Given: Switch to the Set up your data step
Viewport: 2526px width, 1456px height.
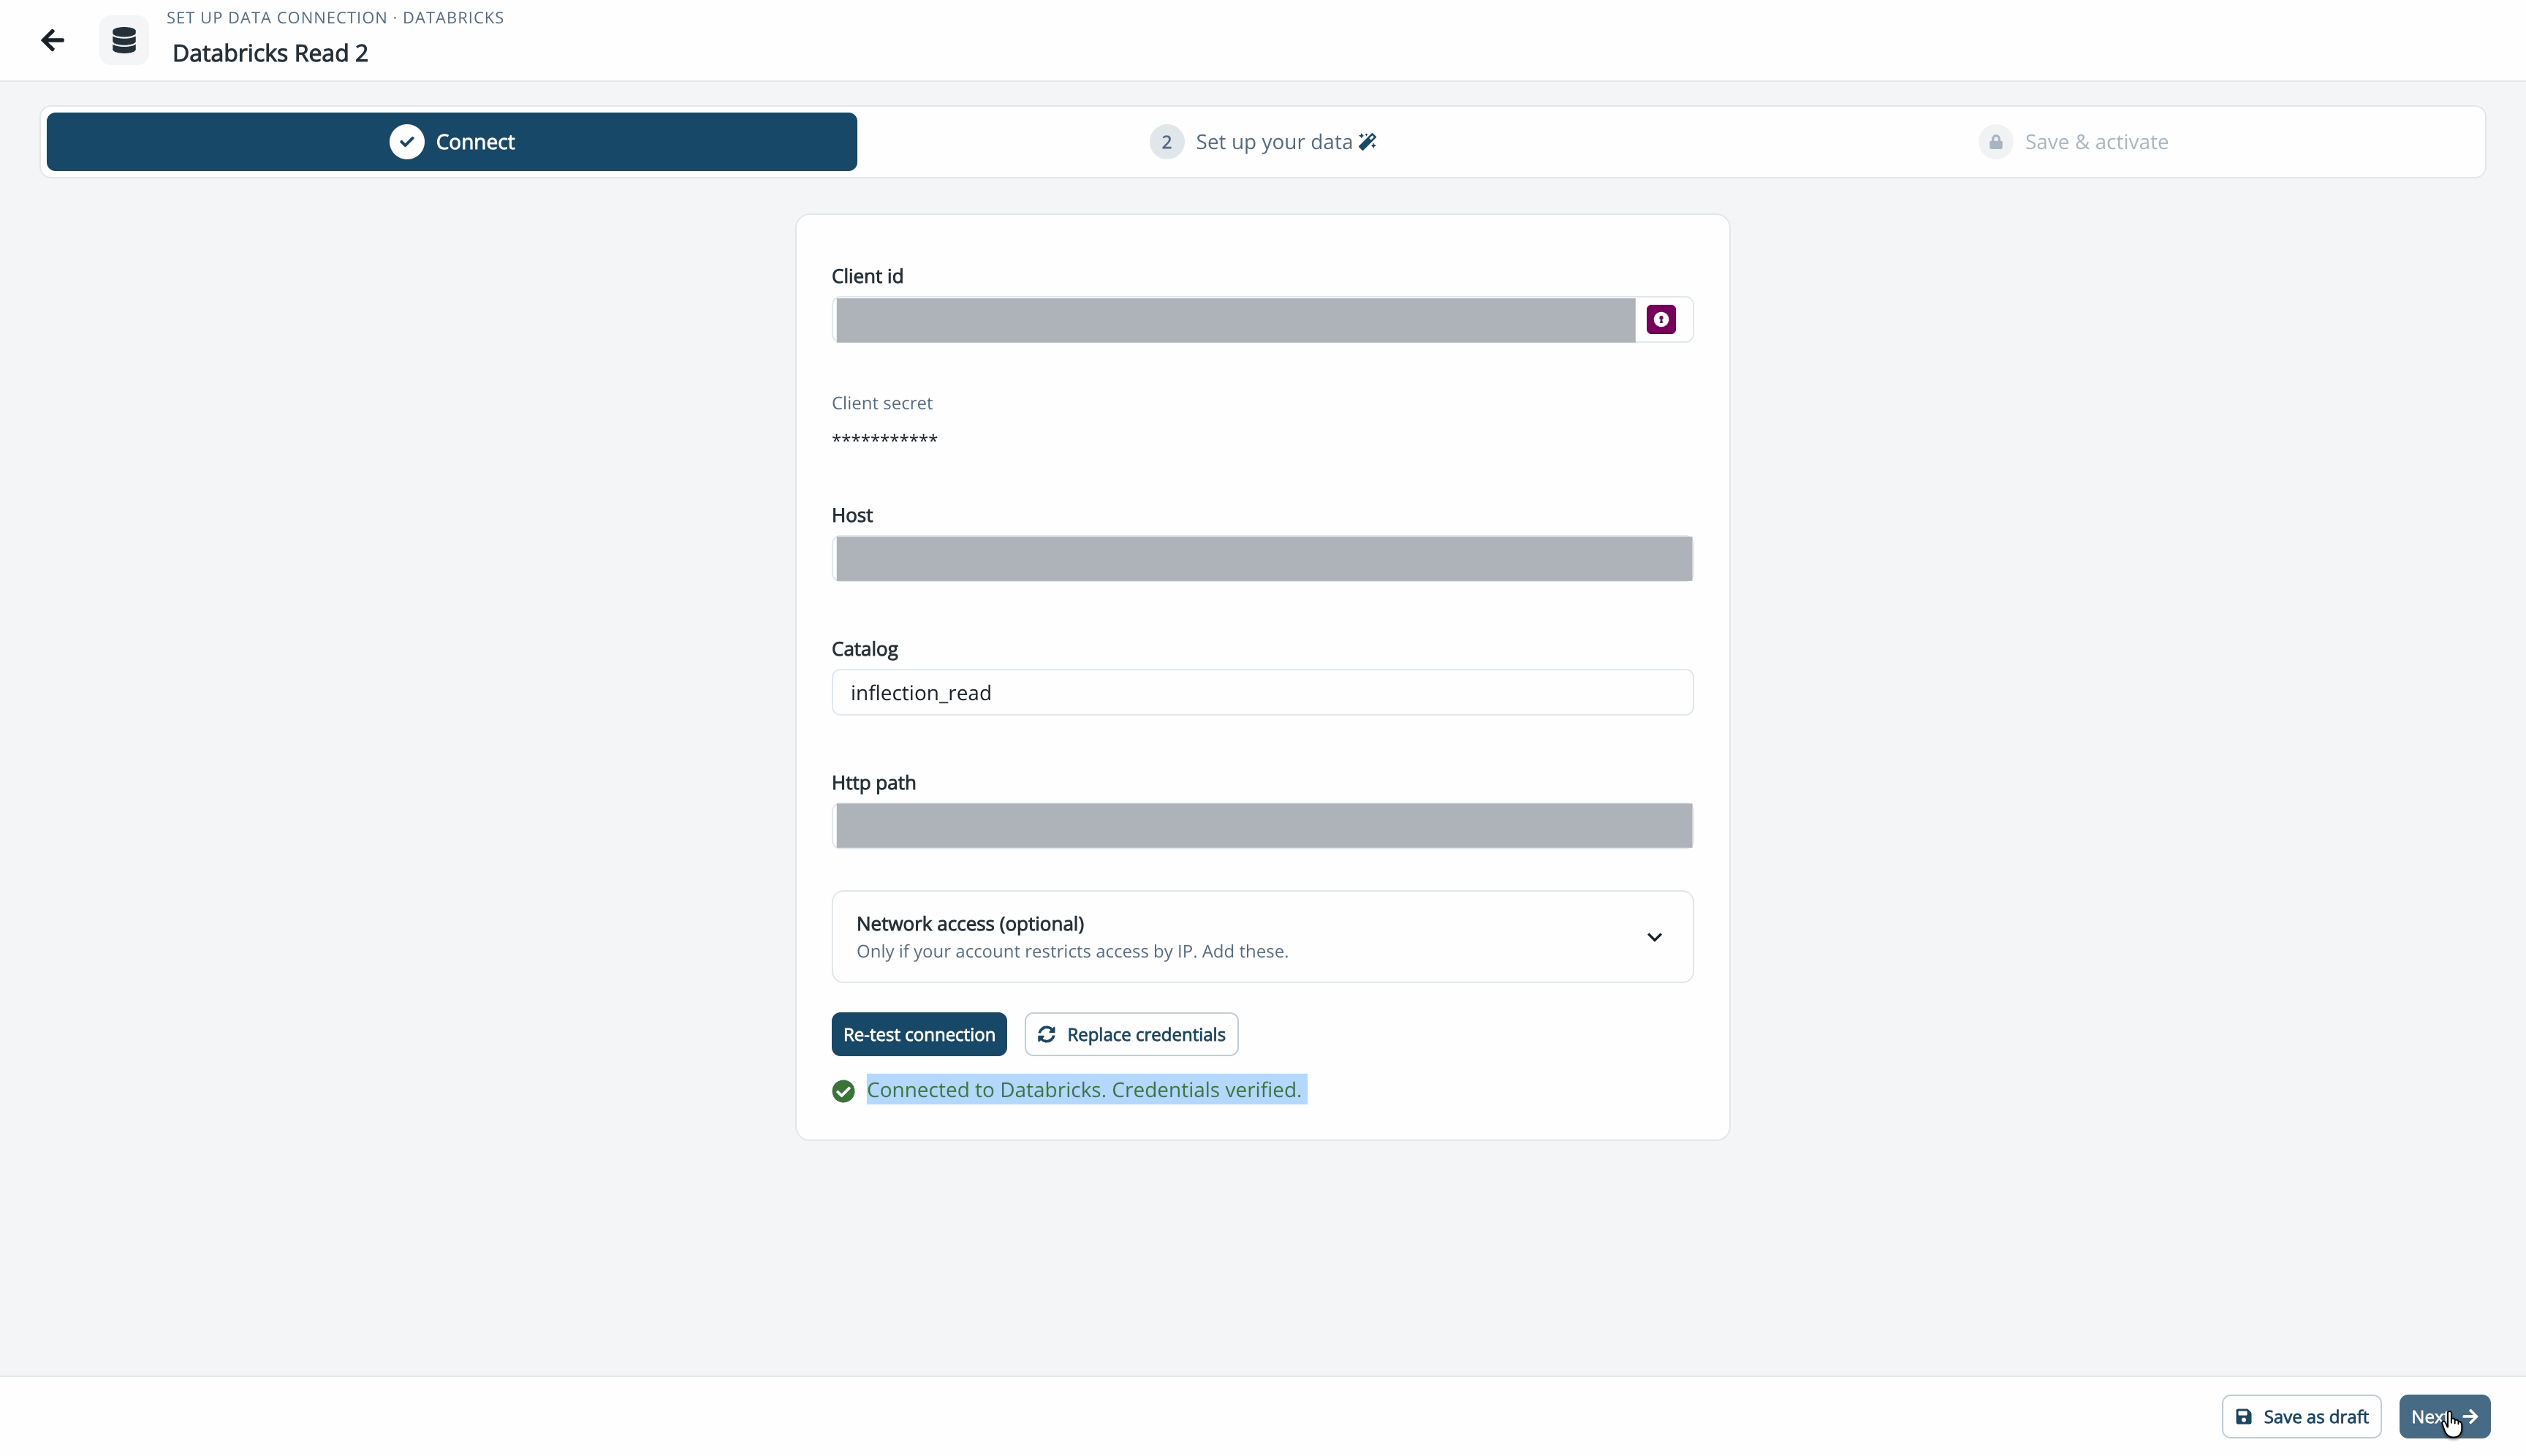Looking at the screenshot, I should (x=1263, y=142).
